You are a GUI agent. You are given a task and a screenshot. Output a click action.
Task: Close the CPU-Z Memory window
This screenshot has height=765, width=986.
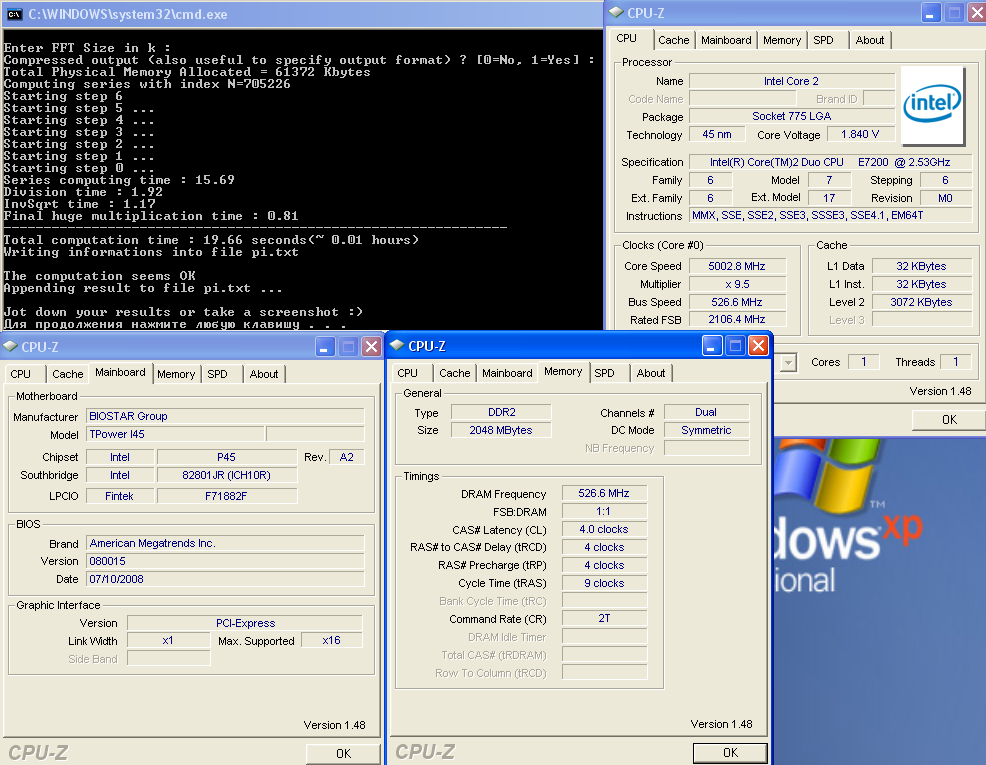click(x=758, y=346)
